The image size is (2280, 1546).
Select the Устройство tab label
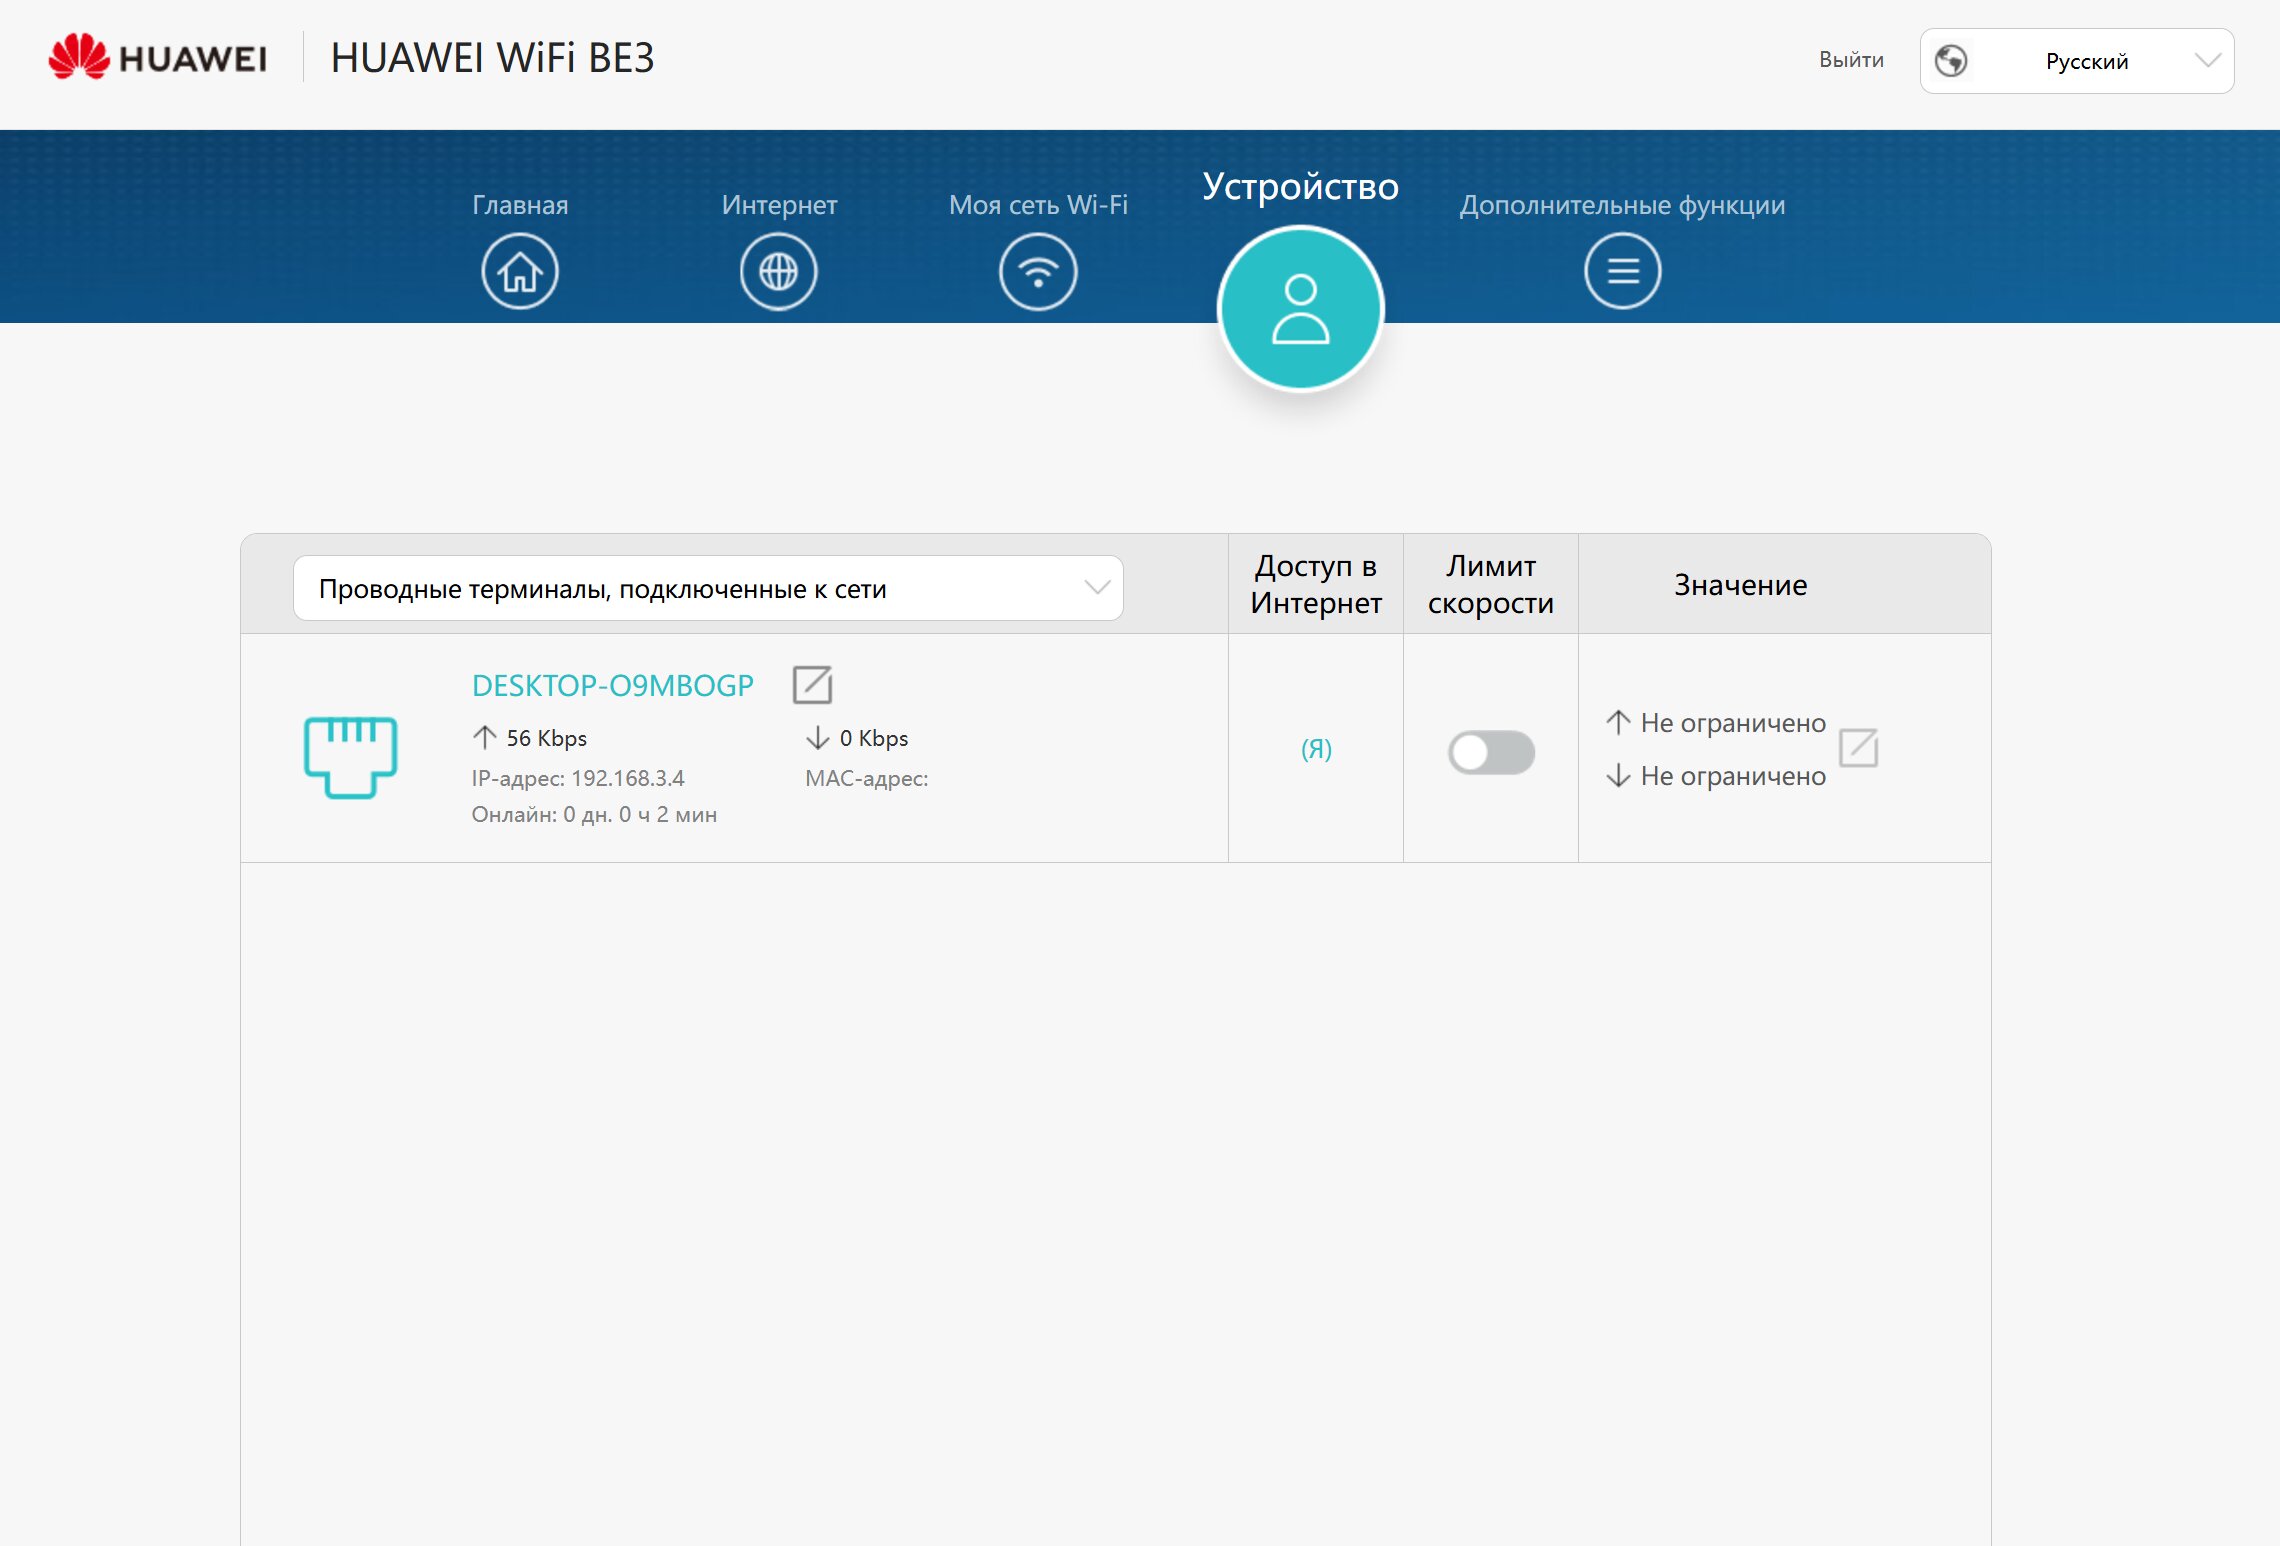click(1300, 187)
